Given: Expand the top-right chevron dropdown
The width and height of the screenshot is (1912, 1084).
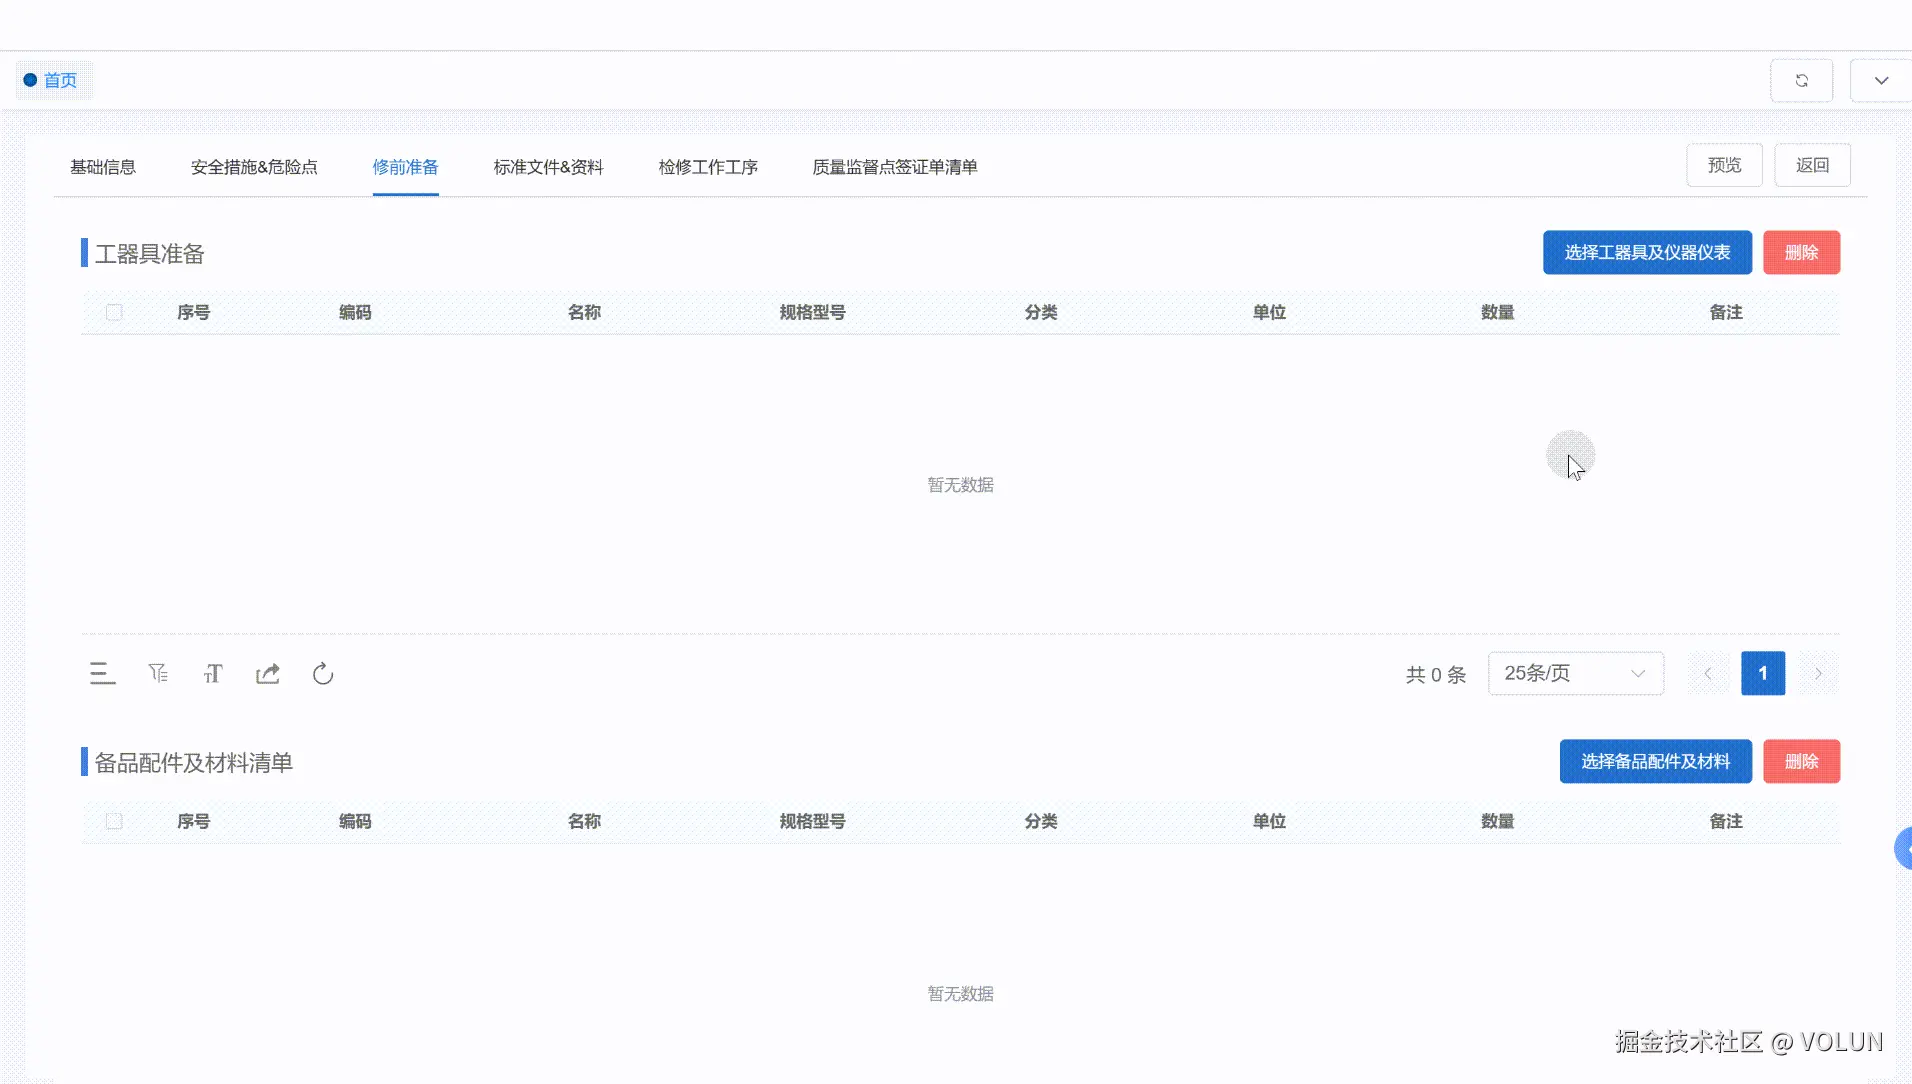Looking at the screenshot, I should coord(1881,81).
